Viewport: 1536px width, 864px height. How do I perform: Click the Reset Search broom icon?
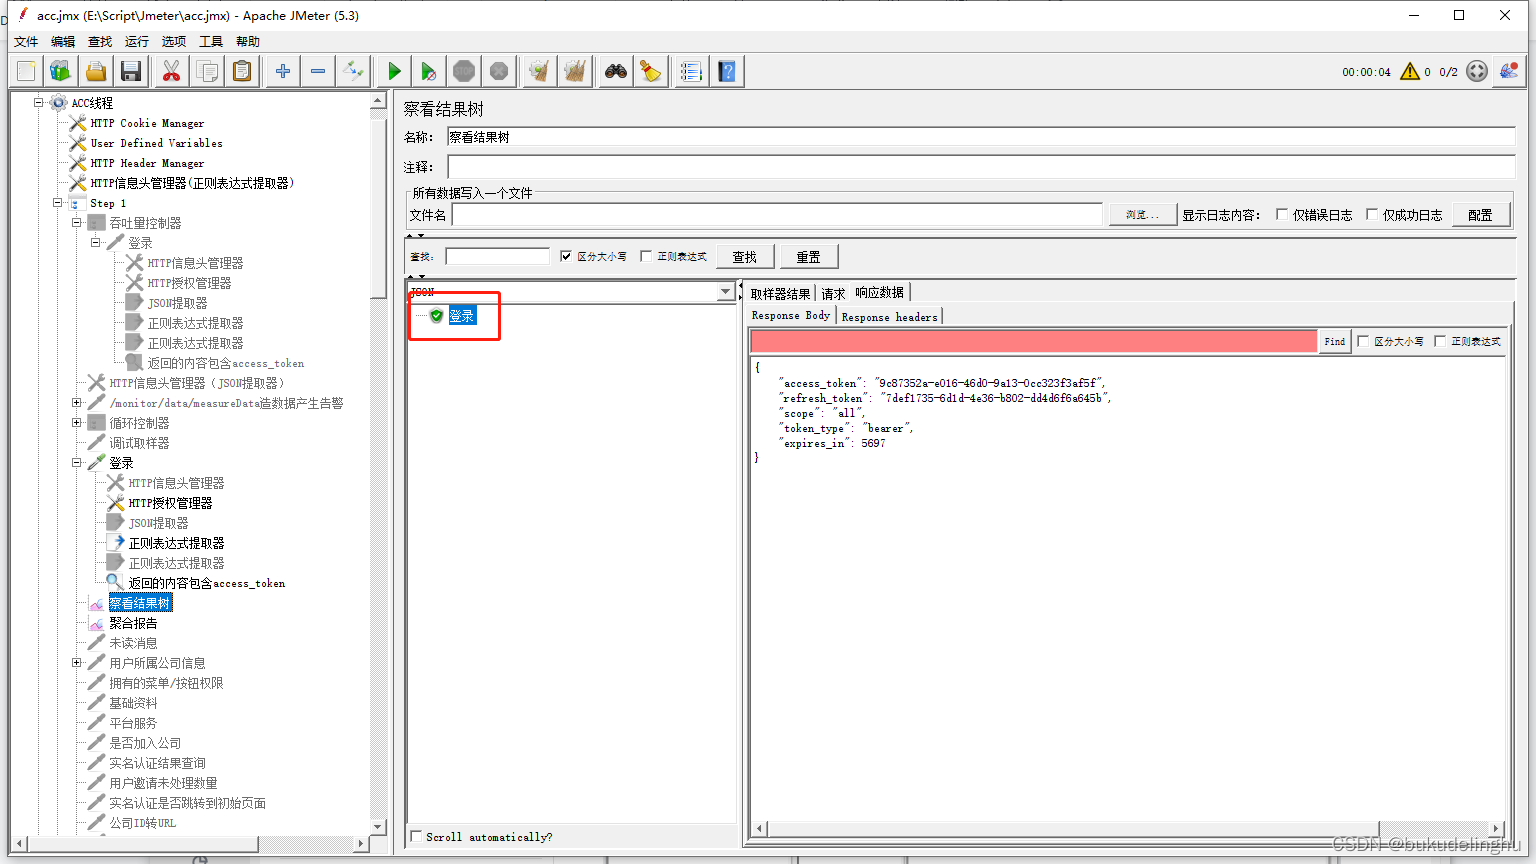651,71
